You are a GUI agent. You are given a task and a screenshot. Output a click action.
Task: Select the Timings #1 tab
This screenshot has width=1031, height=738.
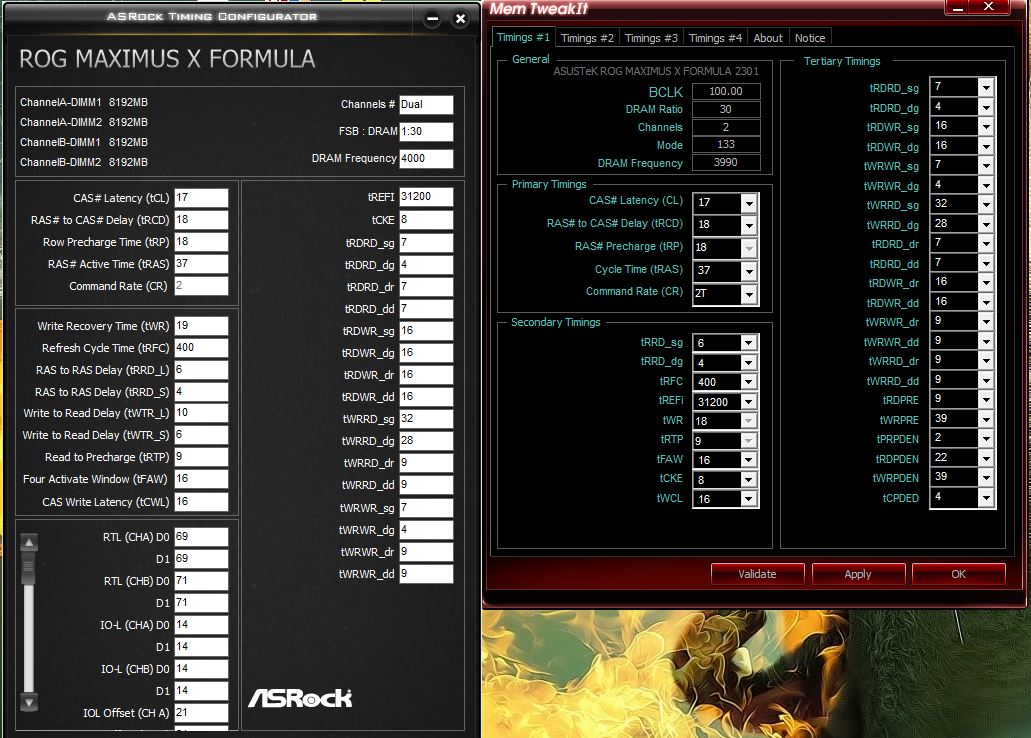coord(523,37)
